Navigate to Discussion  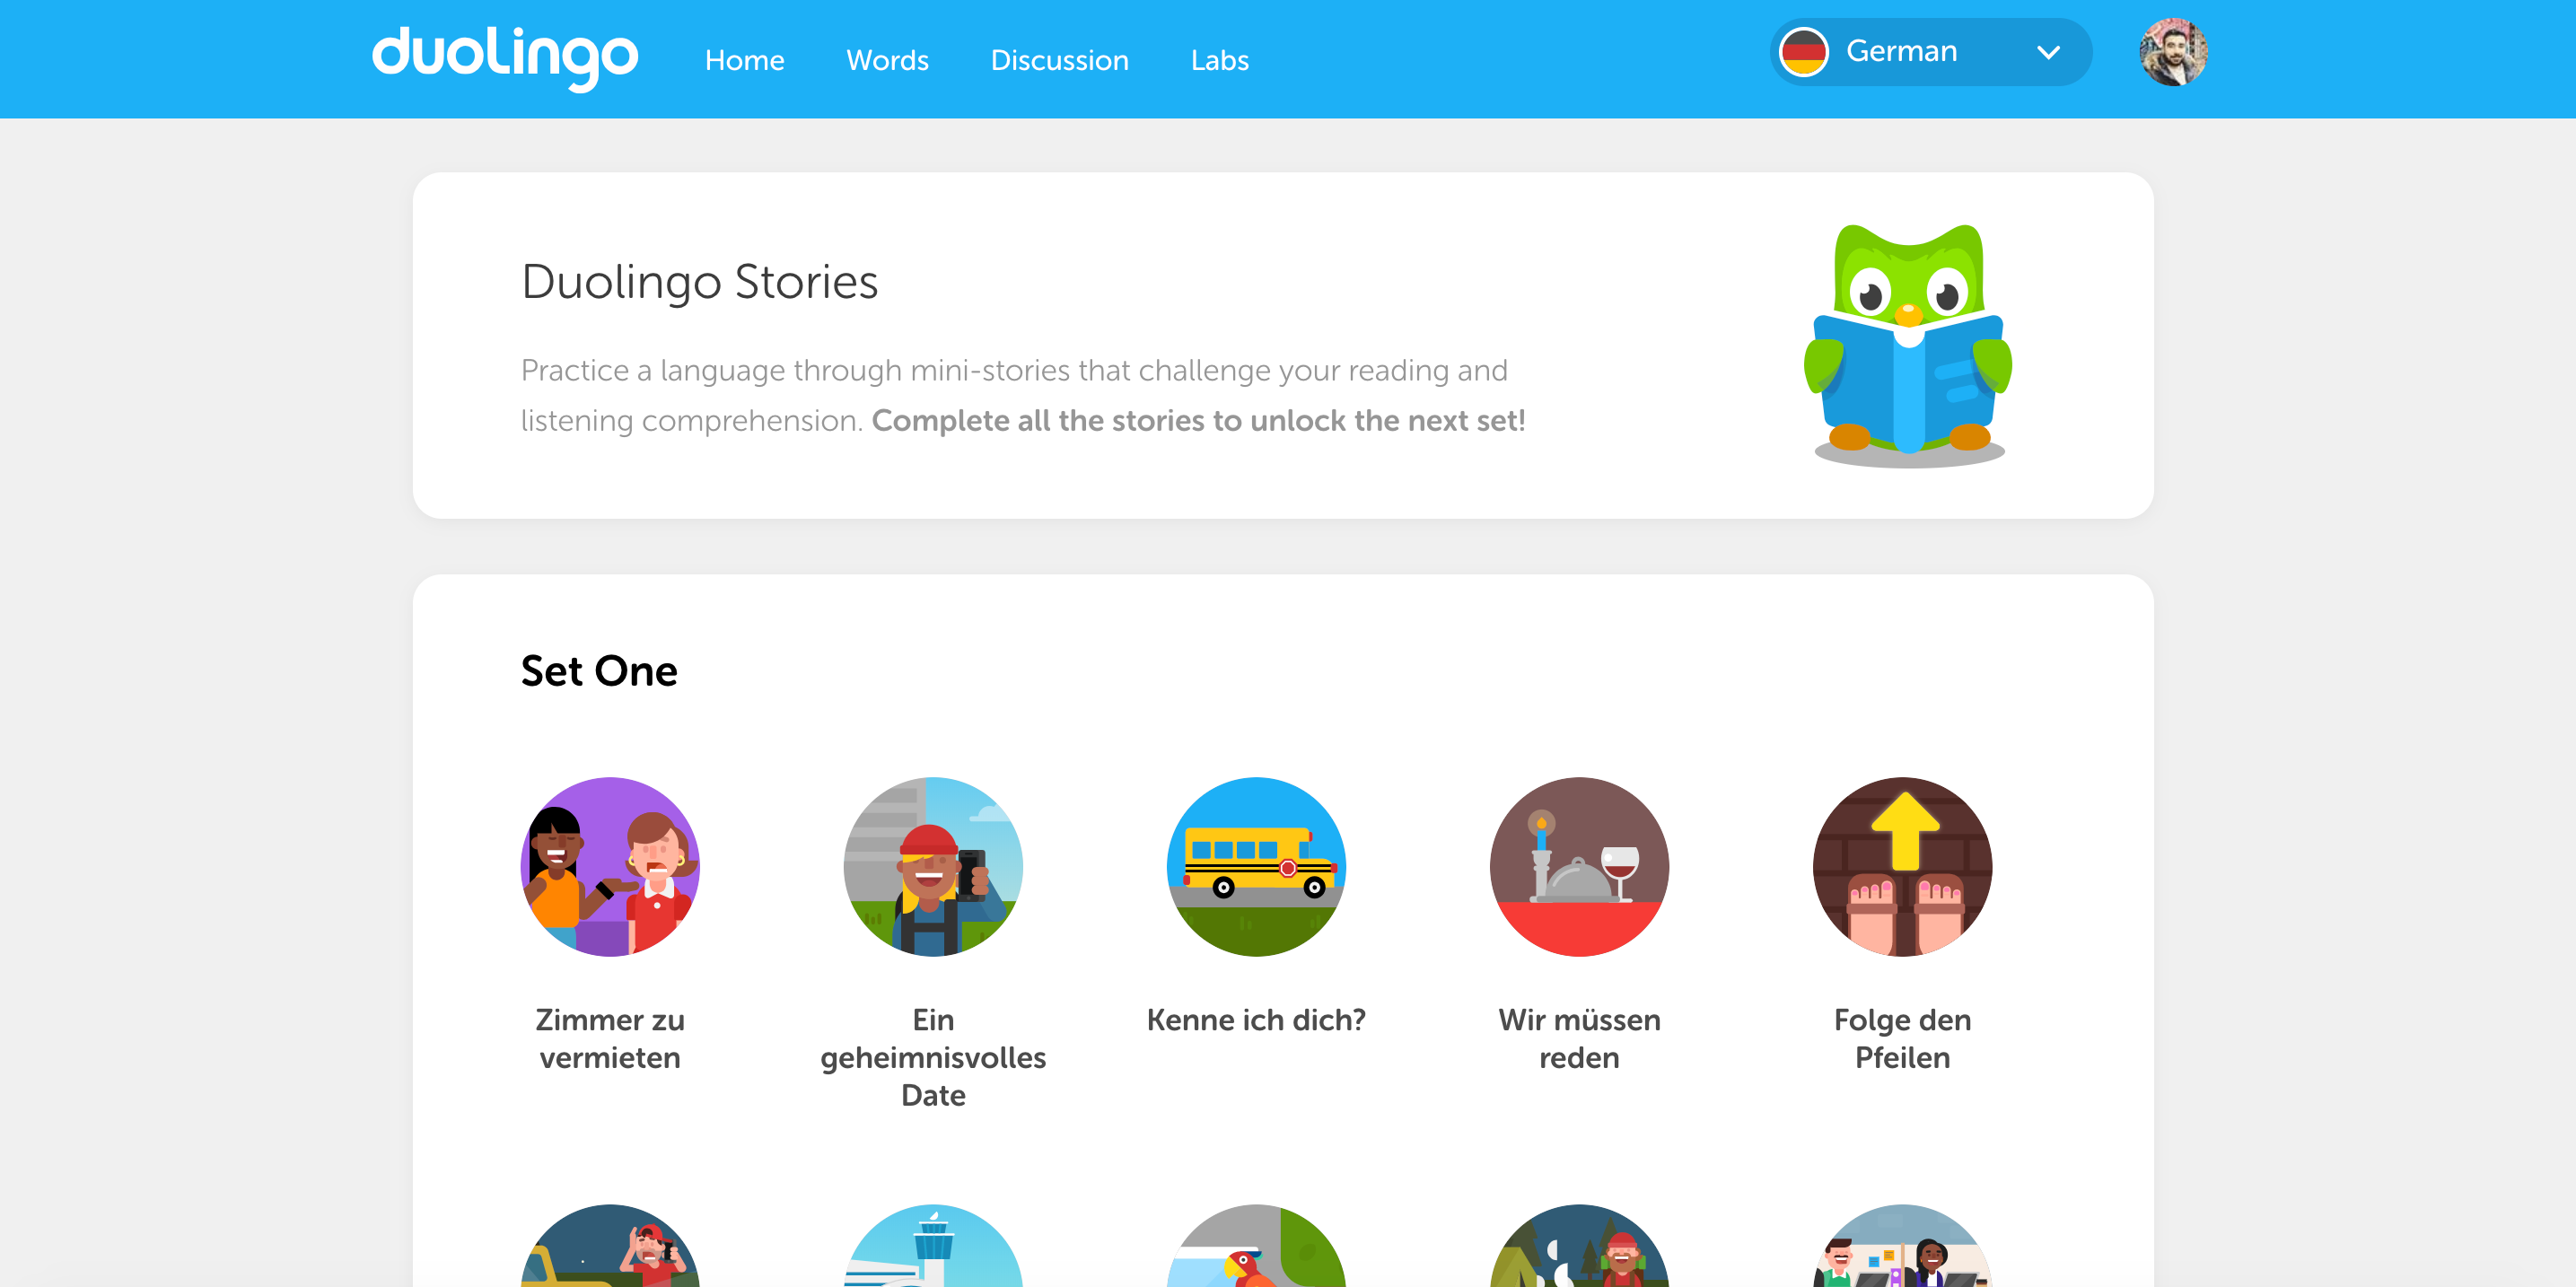point(1059,60)
